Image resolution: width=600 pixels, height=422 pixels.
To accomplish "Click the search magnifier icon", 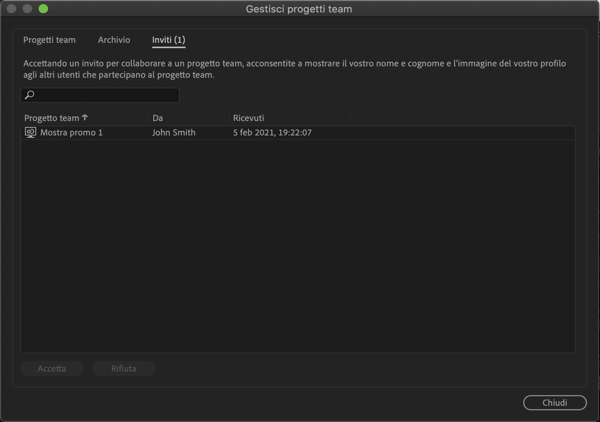I will [x=29, y=95].
